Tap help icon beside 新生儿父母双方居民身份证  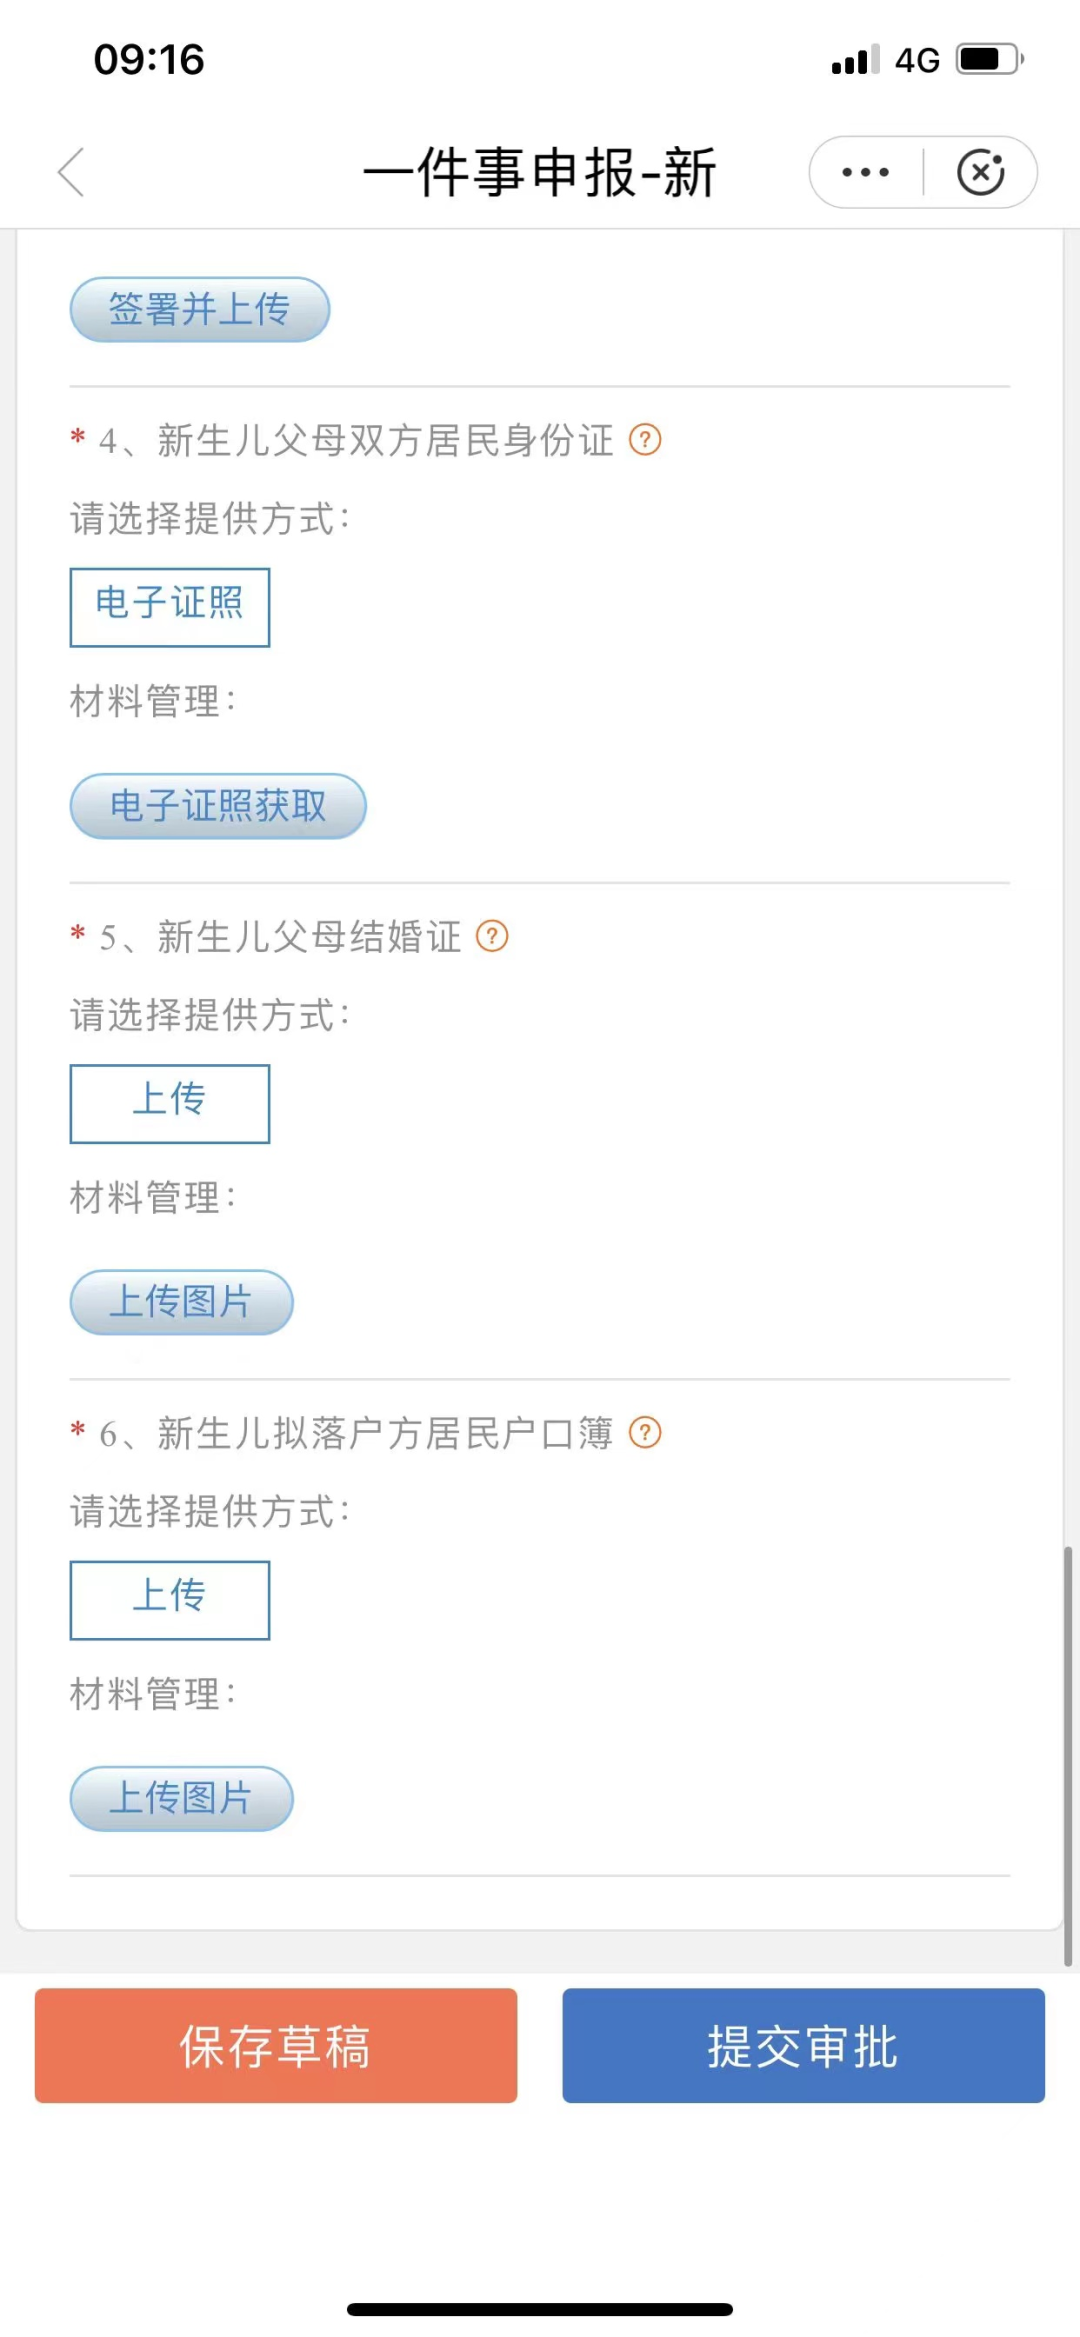pyautogui.click(x=645, y=439)
